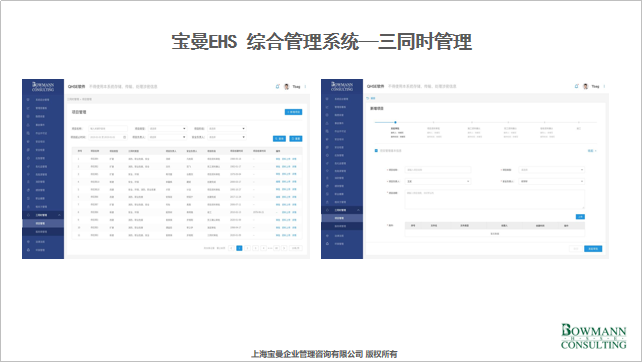
Task: Click large description textarea in right screenshot form
Action: 495,200
